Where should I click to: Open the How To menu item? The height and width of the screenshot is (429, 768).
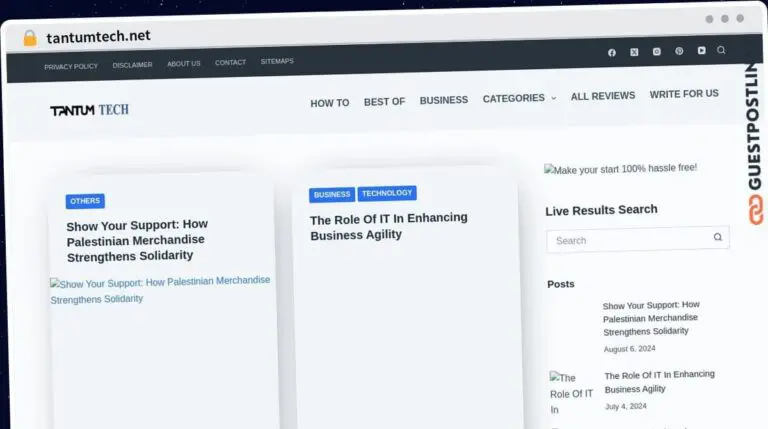pos(330,103)
